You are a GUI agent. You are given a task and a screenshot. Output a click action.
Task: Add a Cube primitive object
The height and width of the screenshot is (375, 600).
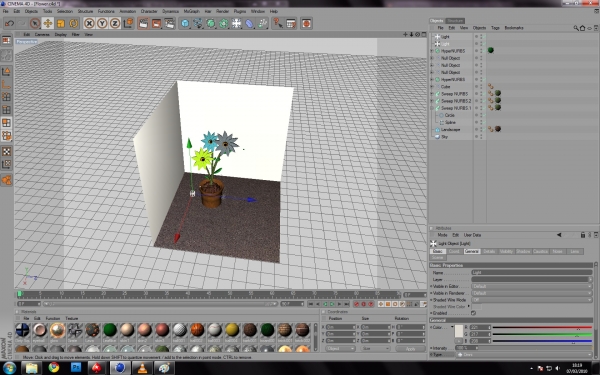coord(185,23)
